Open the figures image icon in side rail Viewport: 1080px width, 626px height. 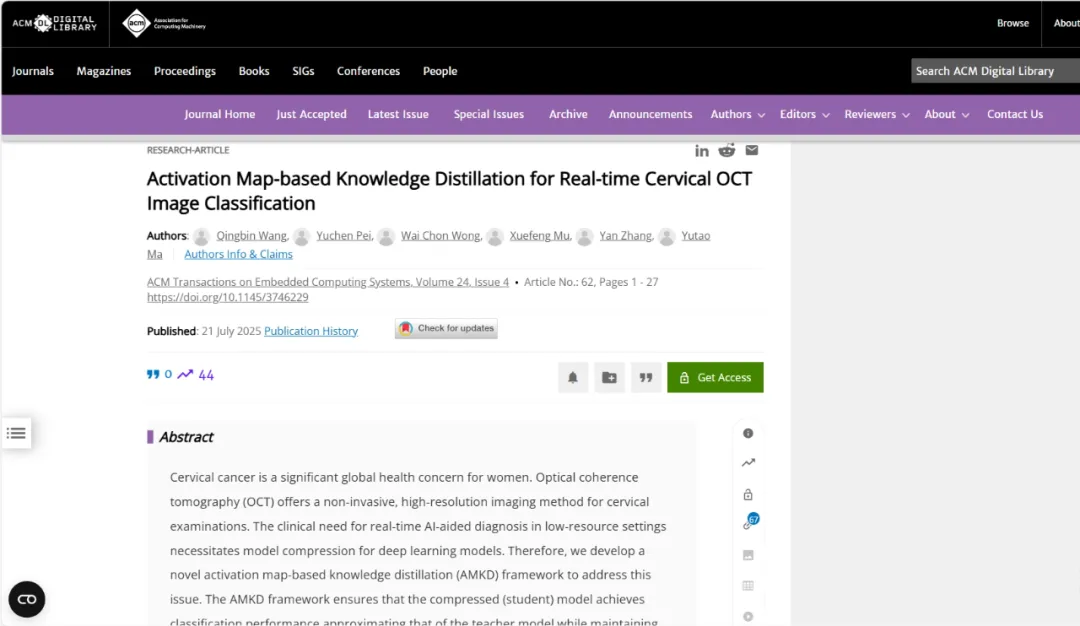tap(748, 555)
